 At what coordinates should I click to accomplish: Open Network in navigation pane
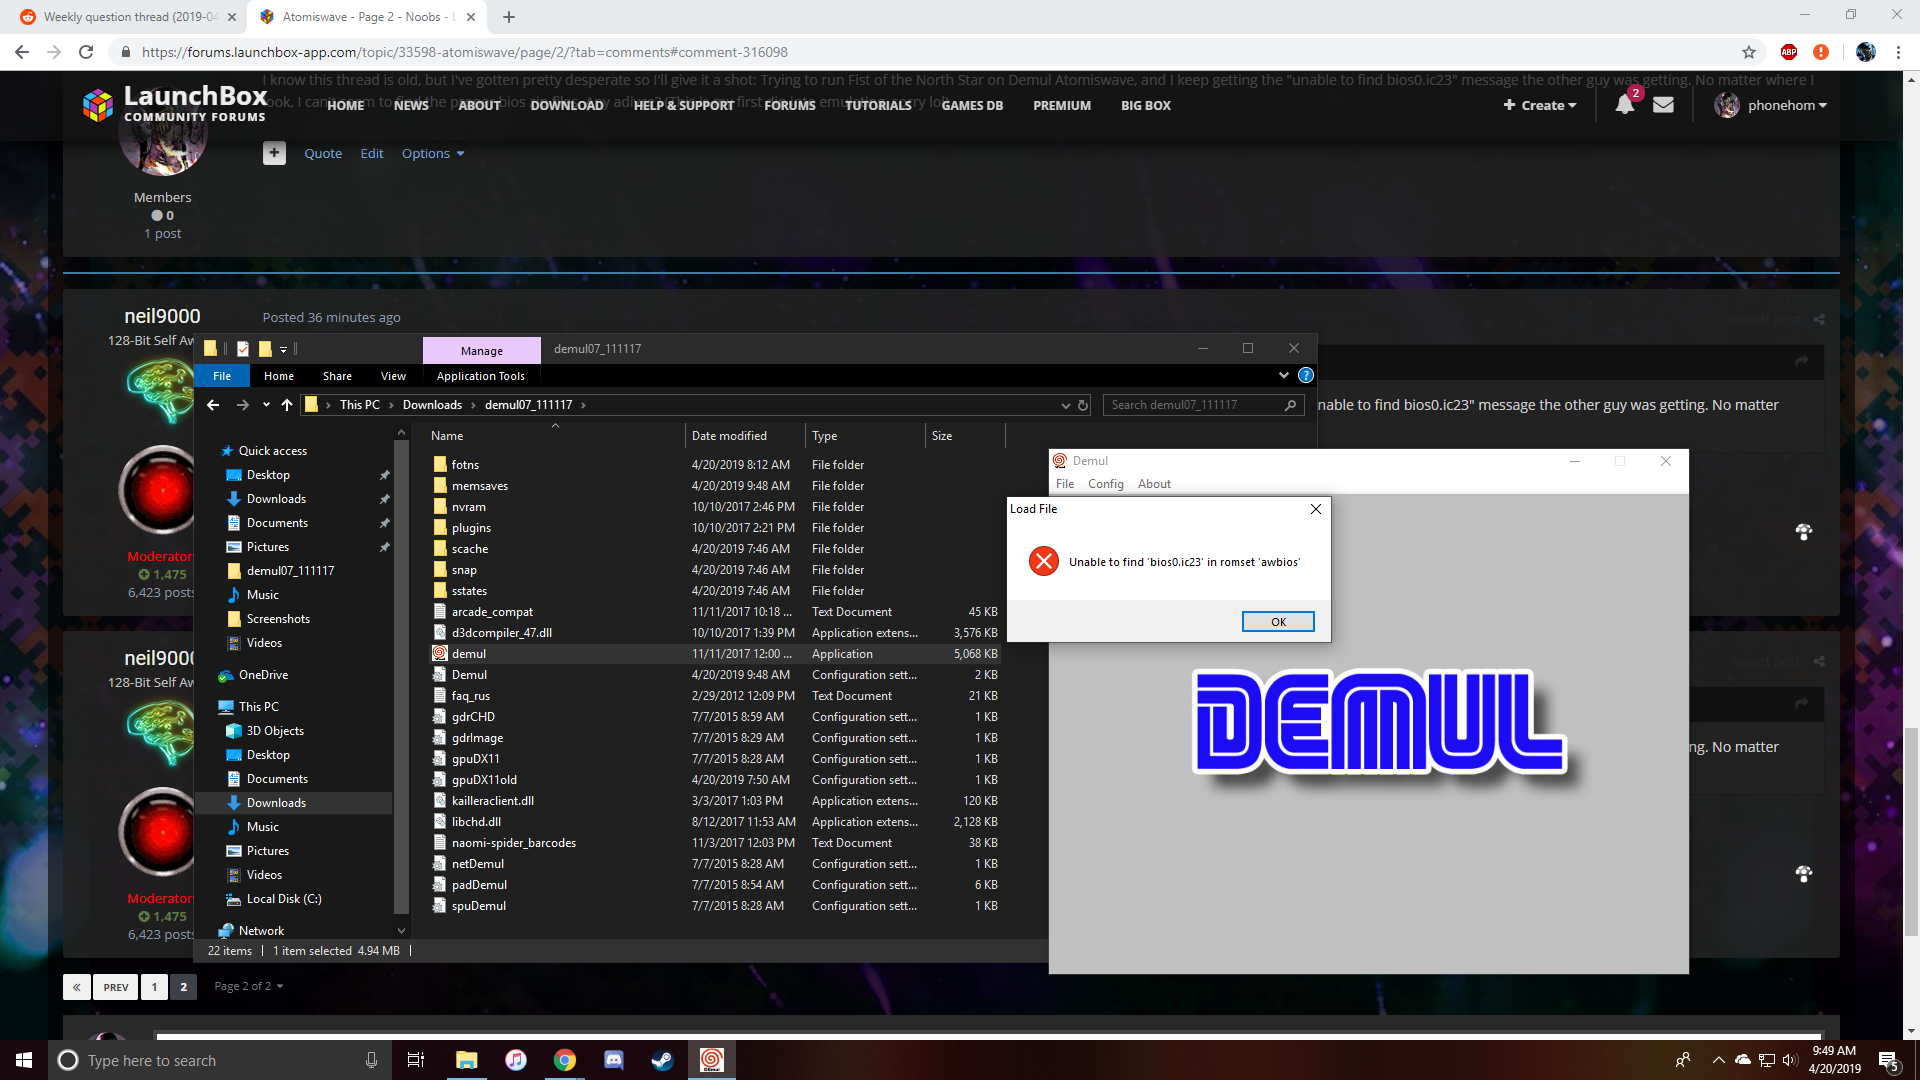(x=261, y=931)
